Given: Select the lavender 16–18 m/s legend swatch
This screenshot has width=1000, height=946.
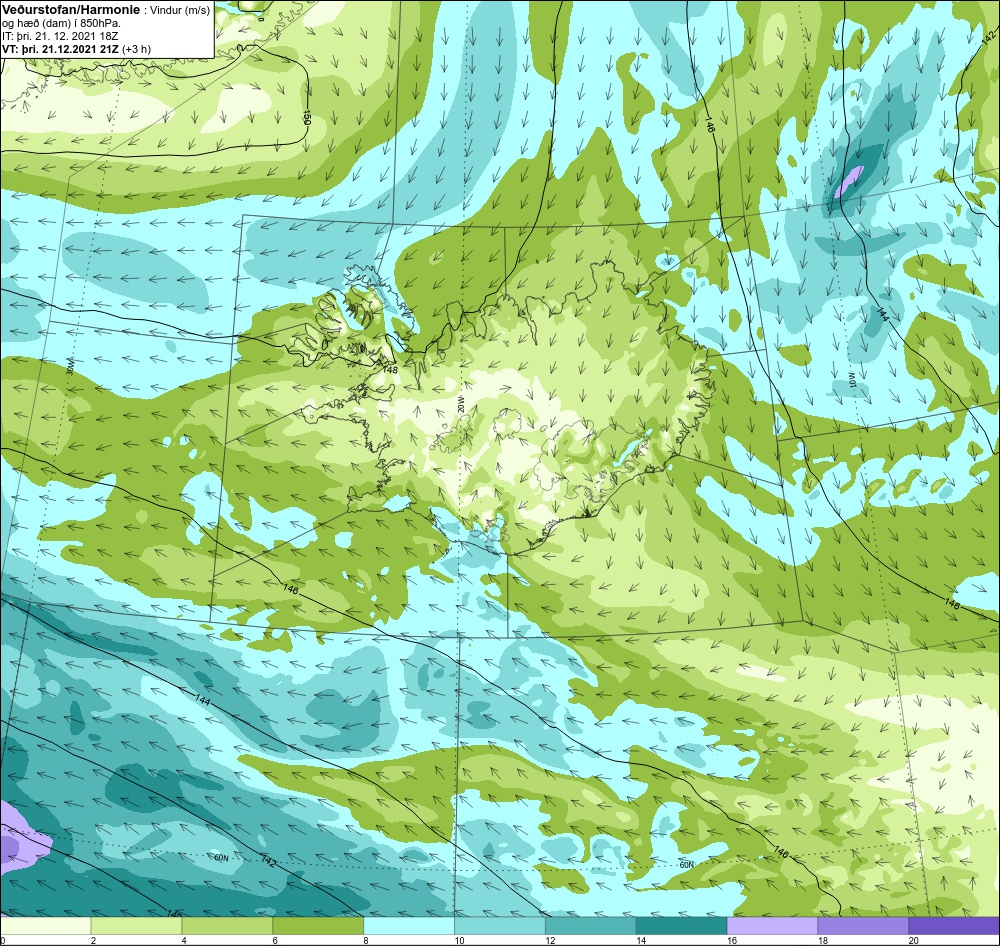Looking at the screenshot, I should pyautogui.click(x=772, y=926).
